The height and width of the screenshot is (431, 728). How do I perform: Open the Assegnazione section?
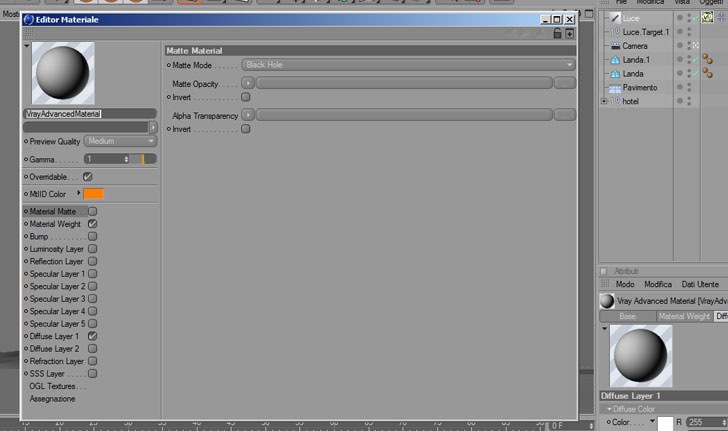[52, 399]
